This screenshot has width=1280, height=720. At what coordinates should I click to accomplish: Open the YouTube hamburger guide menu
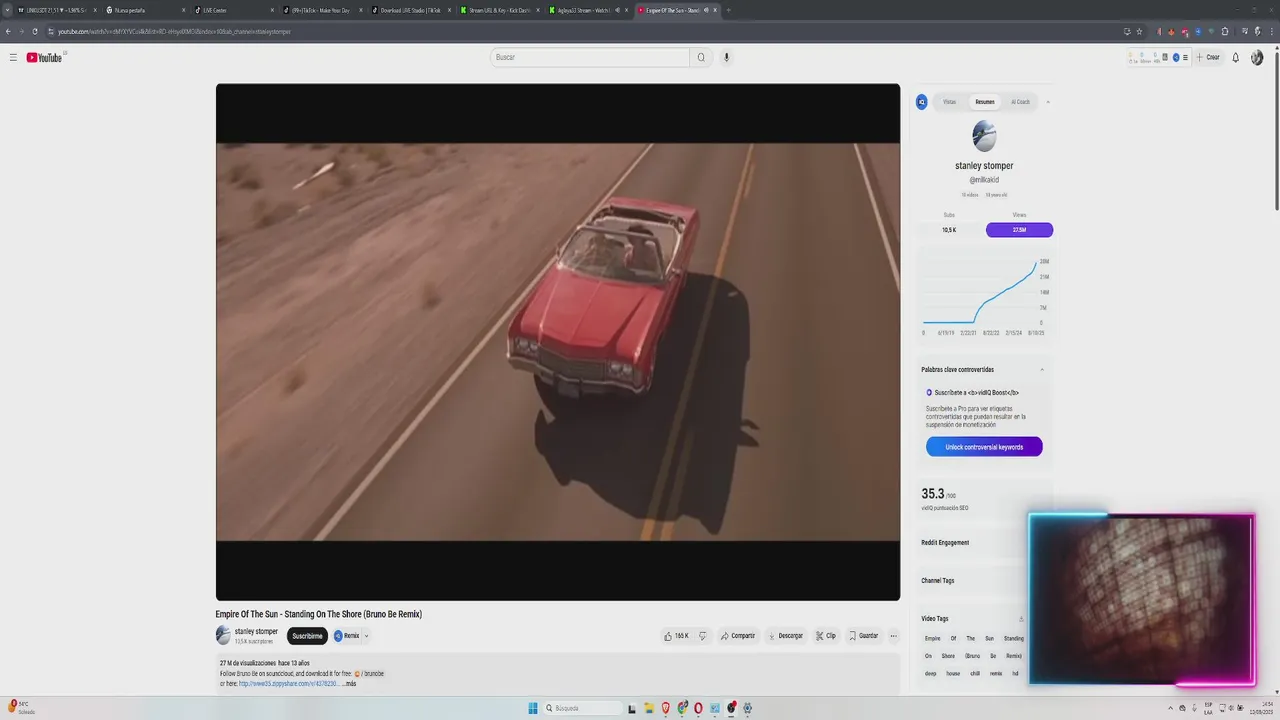[13, 57]
